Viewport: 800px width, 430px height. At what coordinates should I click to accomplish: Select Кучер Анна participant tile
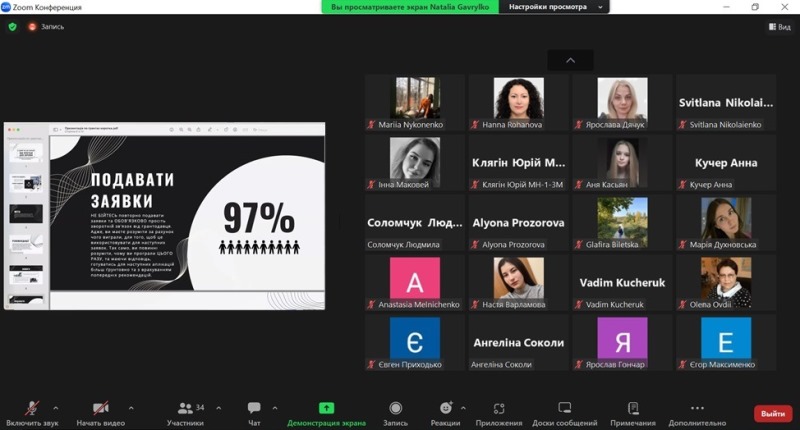pyautogui.click(x=726, y=163)
